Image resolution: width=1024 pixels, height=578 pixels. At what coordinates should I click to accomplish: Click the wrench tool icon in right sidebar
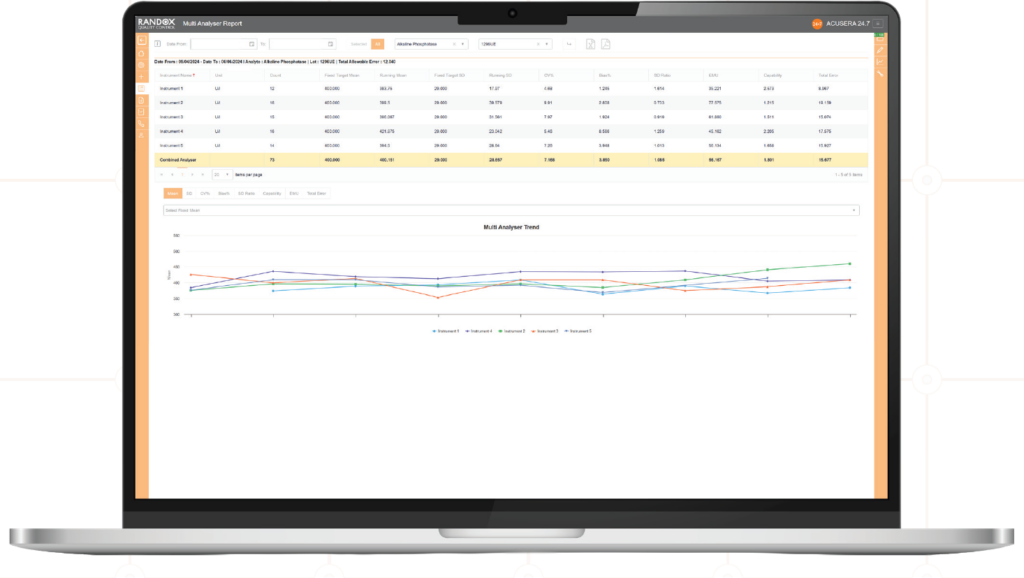880,74
